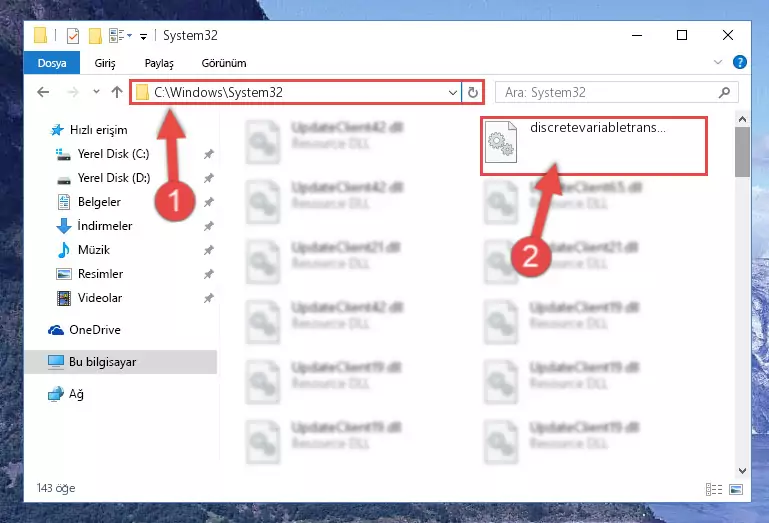Click the discretevariabletrans file gear icon
The width and height of the screenshot is (769, 523).
(501, 142)
